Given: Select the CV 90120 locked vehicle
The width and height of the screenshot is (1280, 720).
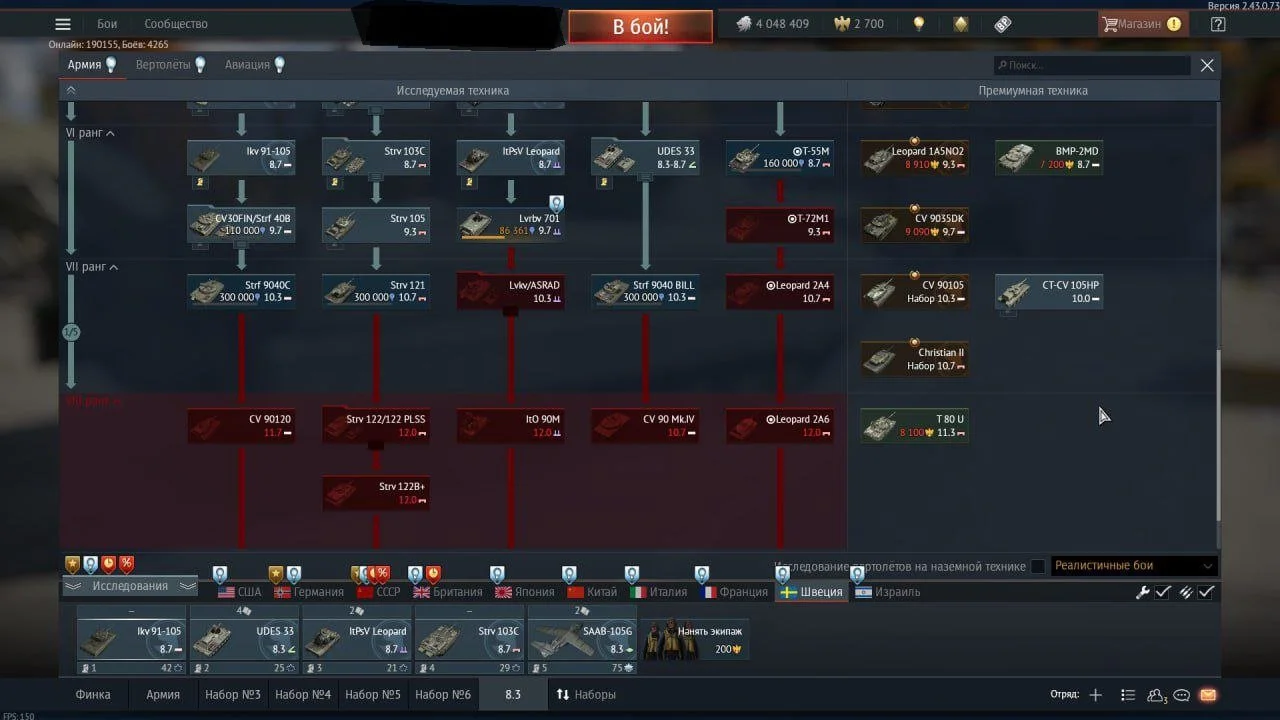Looking at the screenshot, I should (241, 426).
